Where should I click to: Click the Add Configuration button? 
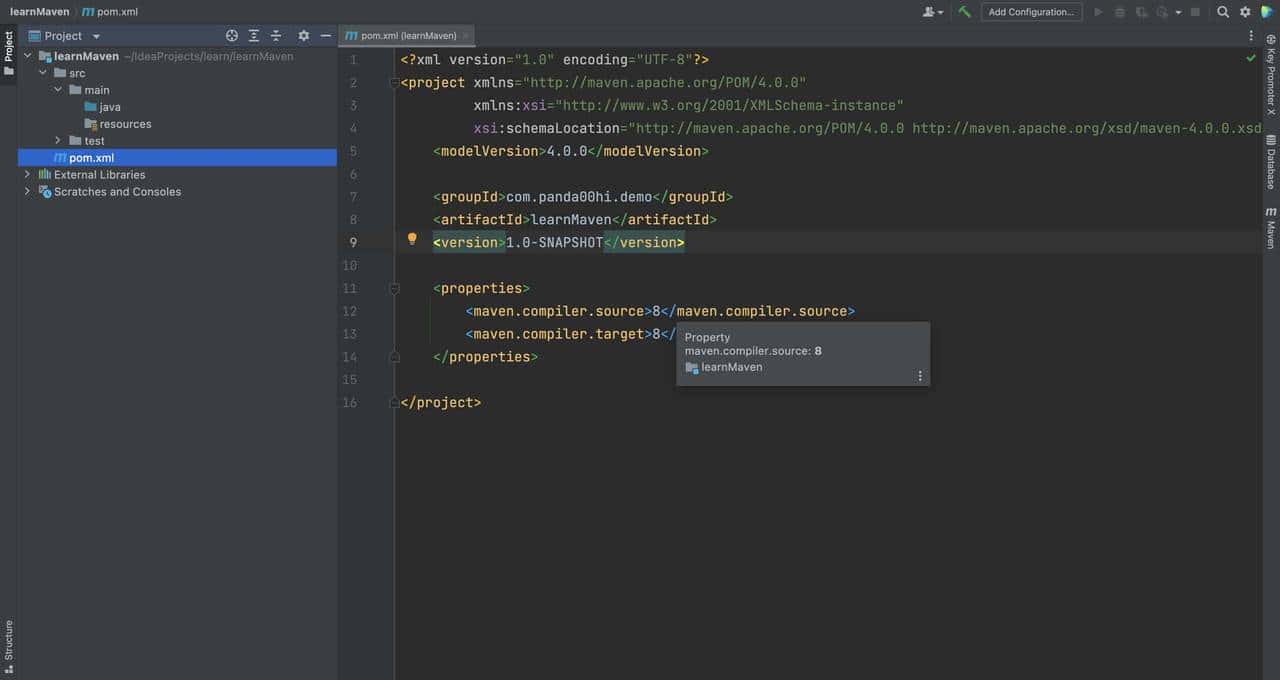pyautogui.click(x=1031, y=12)
